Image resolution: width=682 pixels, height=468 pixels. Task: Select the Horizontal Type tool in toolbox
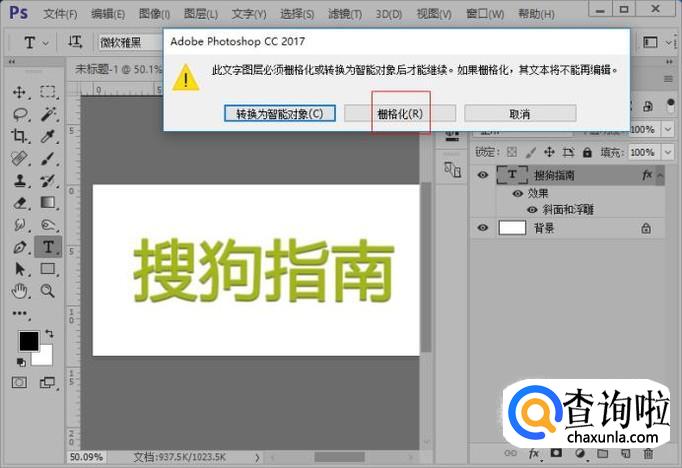(48, 247)
